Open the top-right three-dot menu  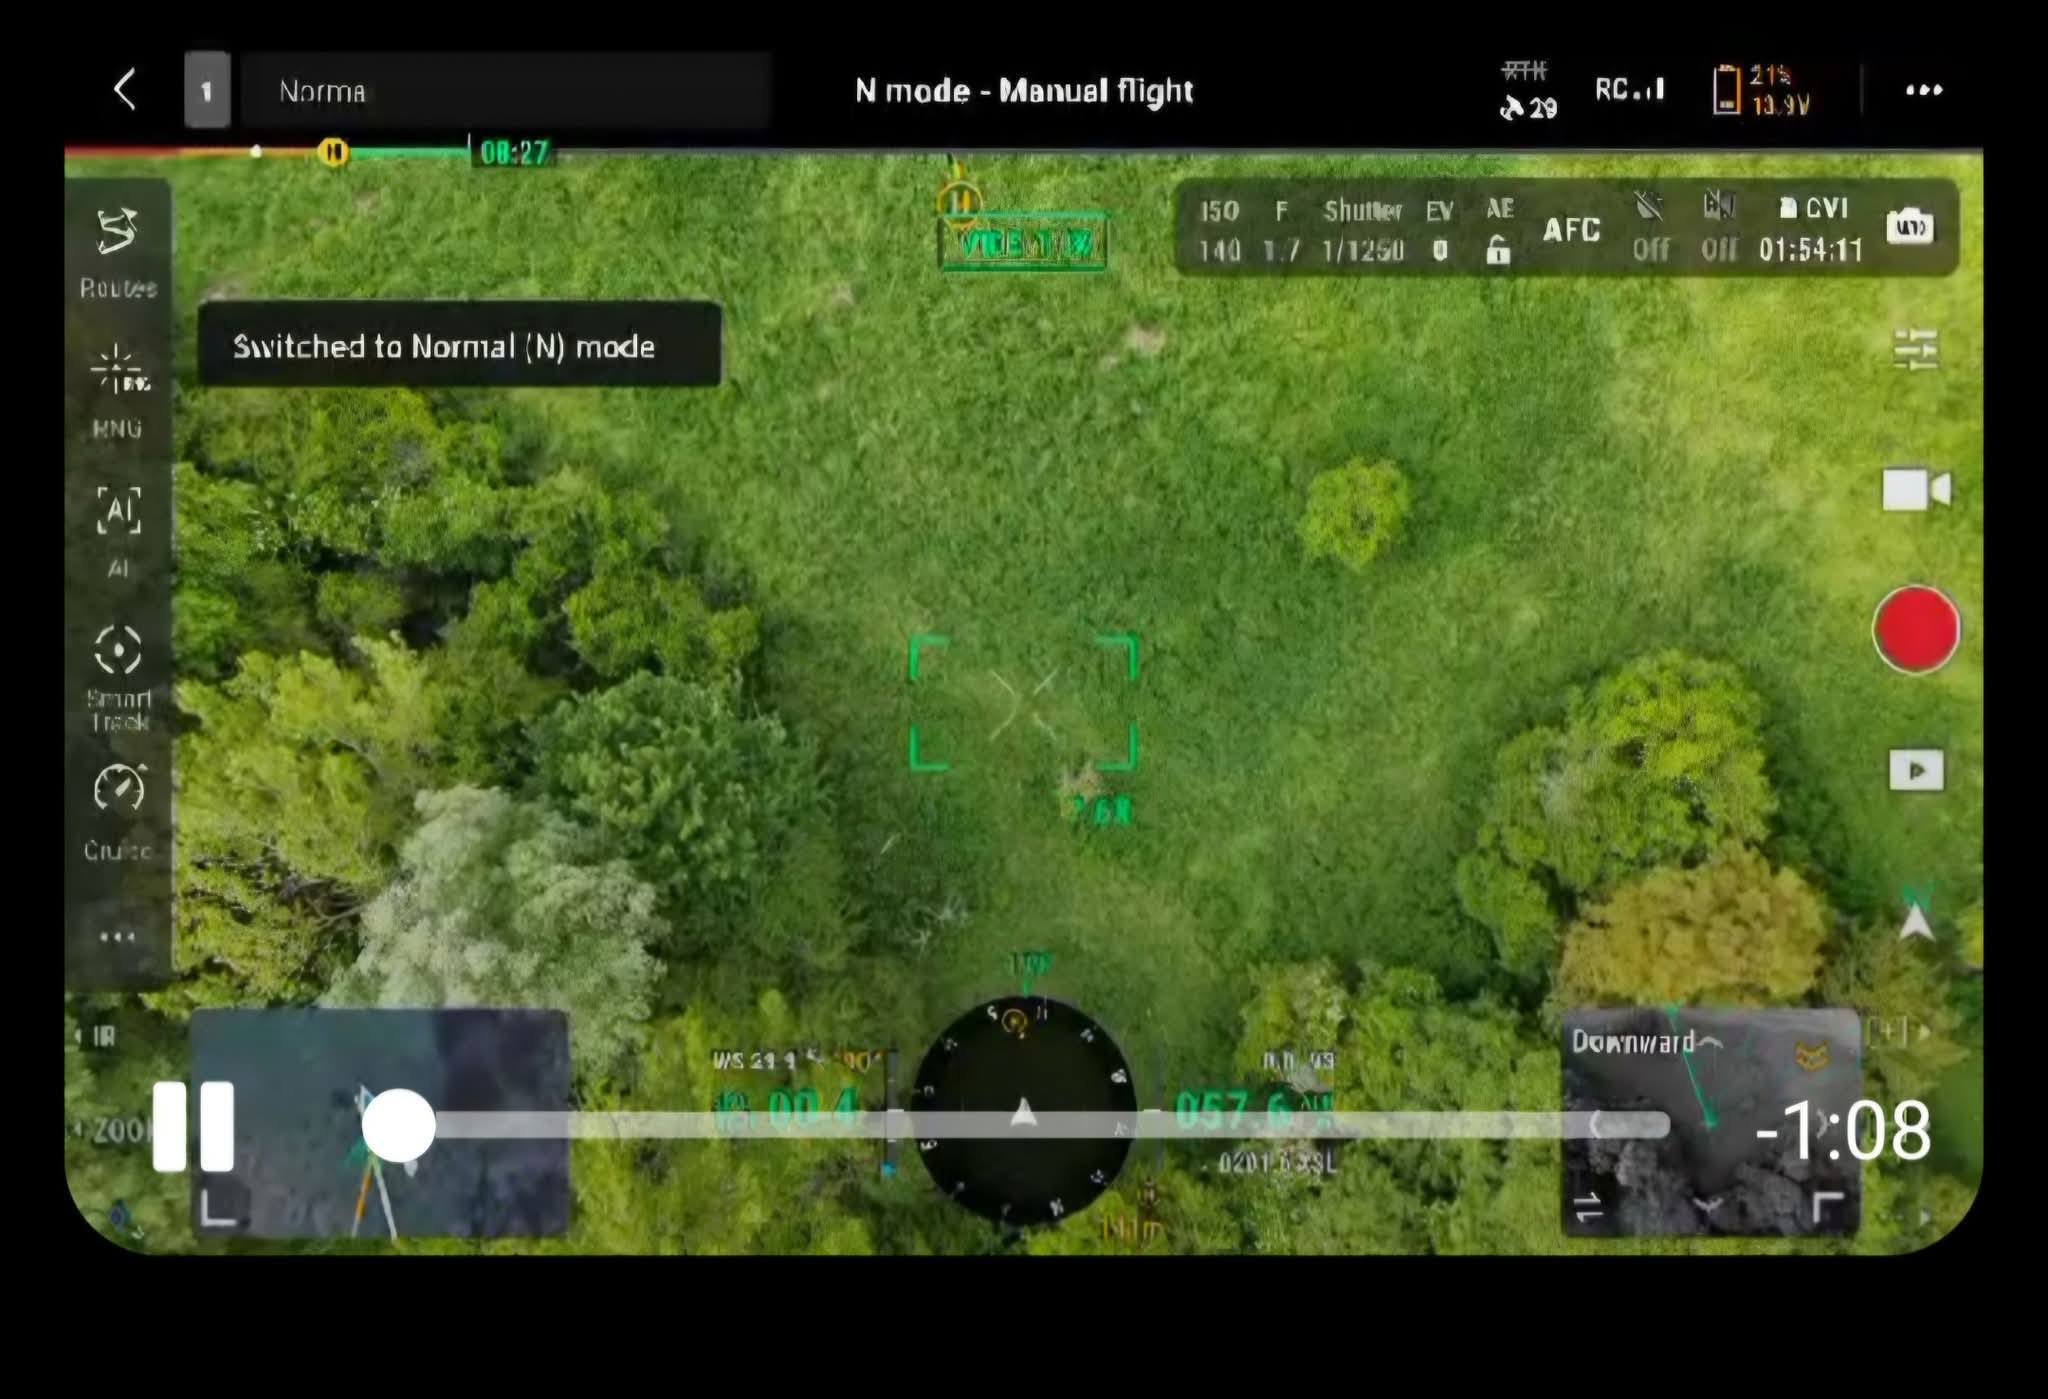1923,90
